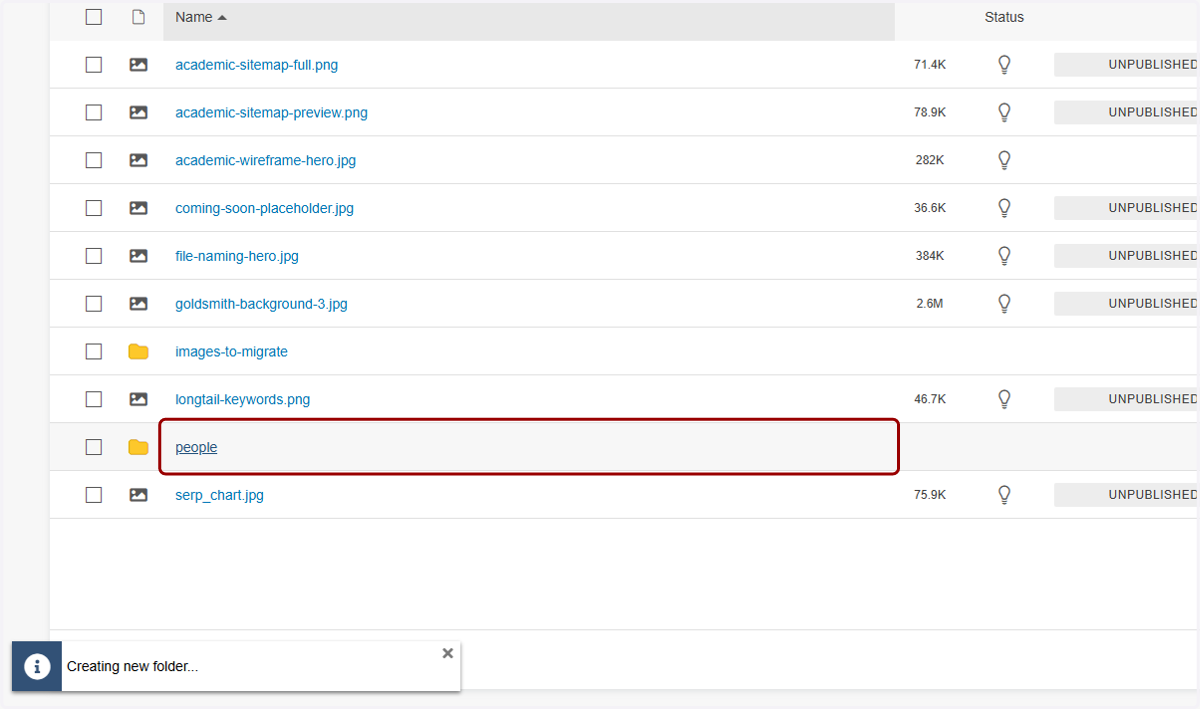Viewport: 1200px width, 709px height.
Task: Click the 75.9K file size value
Action: coord(930,495)
